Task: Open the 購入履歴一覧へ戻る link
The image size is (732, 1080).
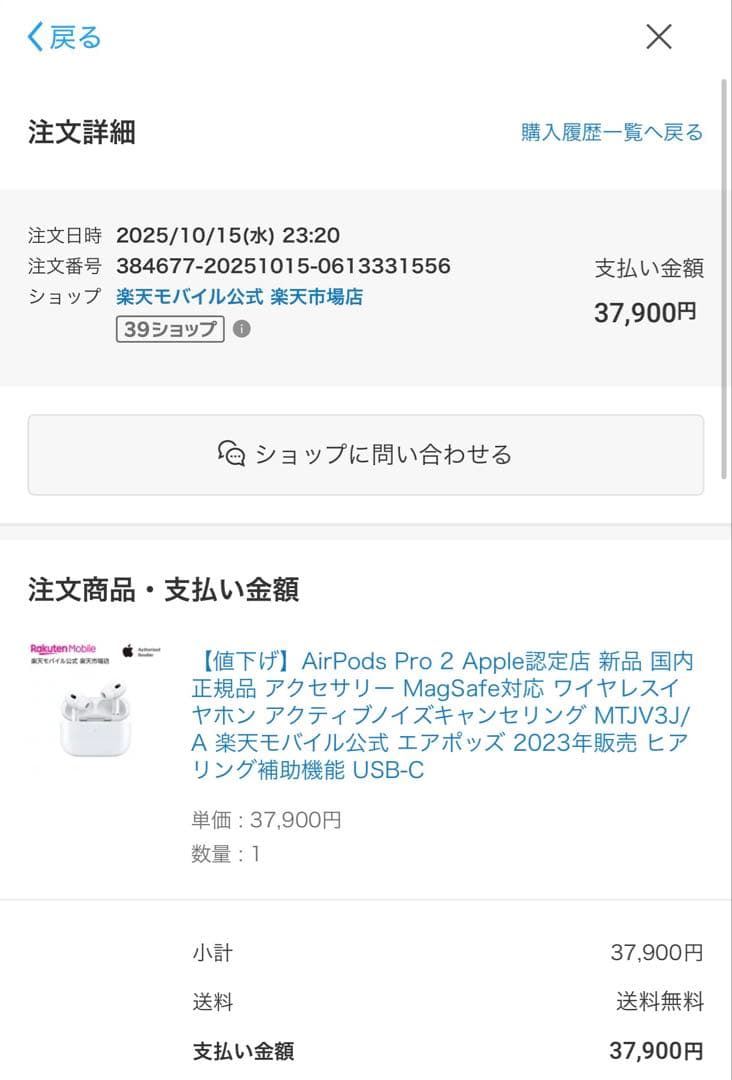Action: [x=610, y=131]
